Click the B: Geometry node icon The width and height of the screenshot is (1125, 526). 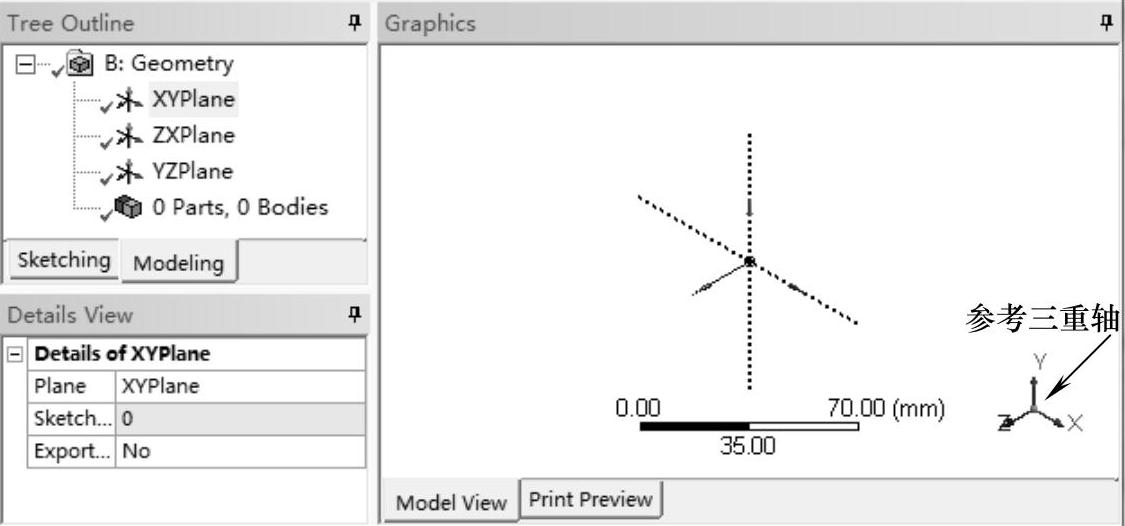(80, 64)
